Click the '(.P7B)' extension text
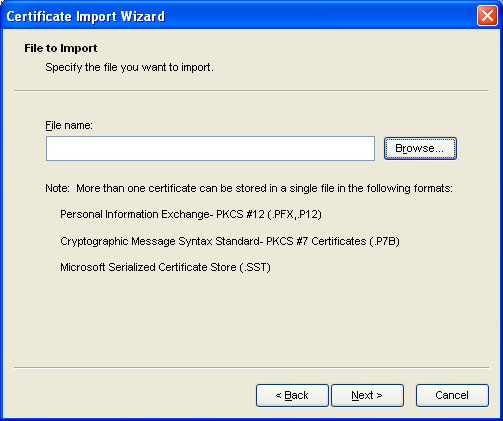This screenshot has height=421, width=503. click(x=384, y=241)
